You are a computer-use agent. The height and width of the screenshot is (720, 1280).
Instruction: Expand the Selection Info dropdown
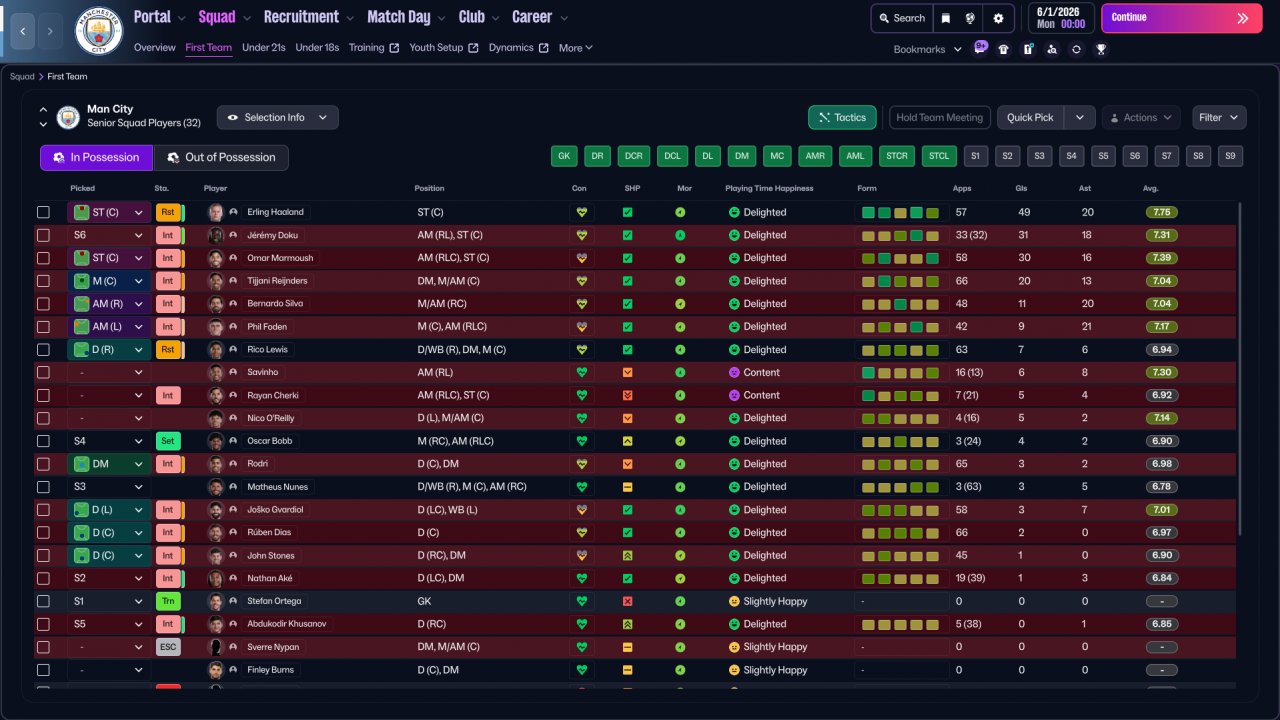[x=278, y=117]
